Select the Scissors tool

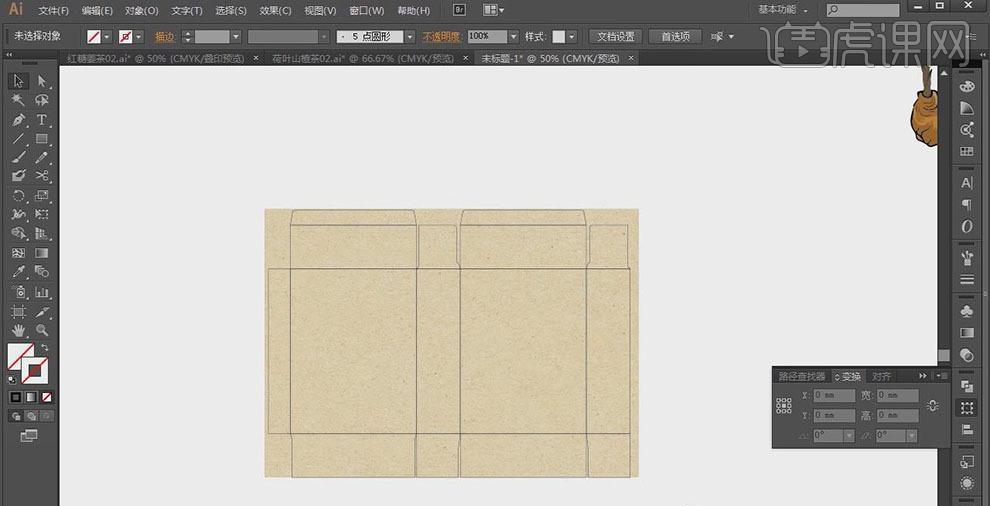click(42, 176)
